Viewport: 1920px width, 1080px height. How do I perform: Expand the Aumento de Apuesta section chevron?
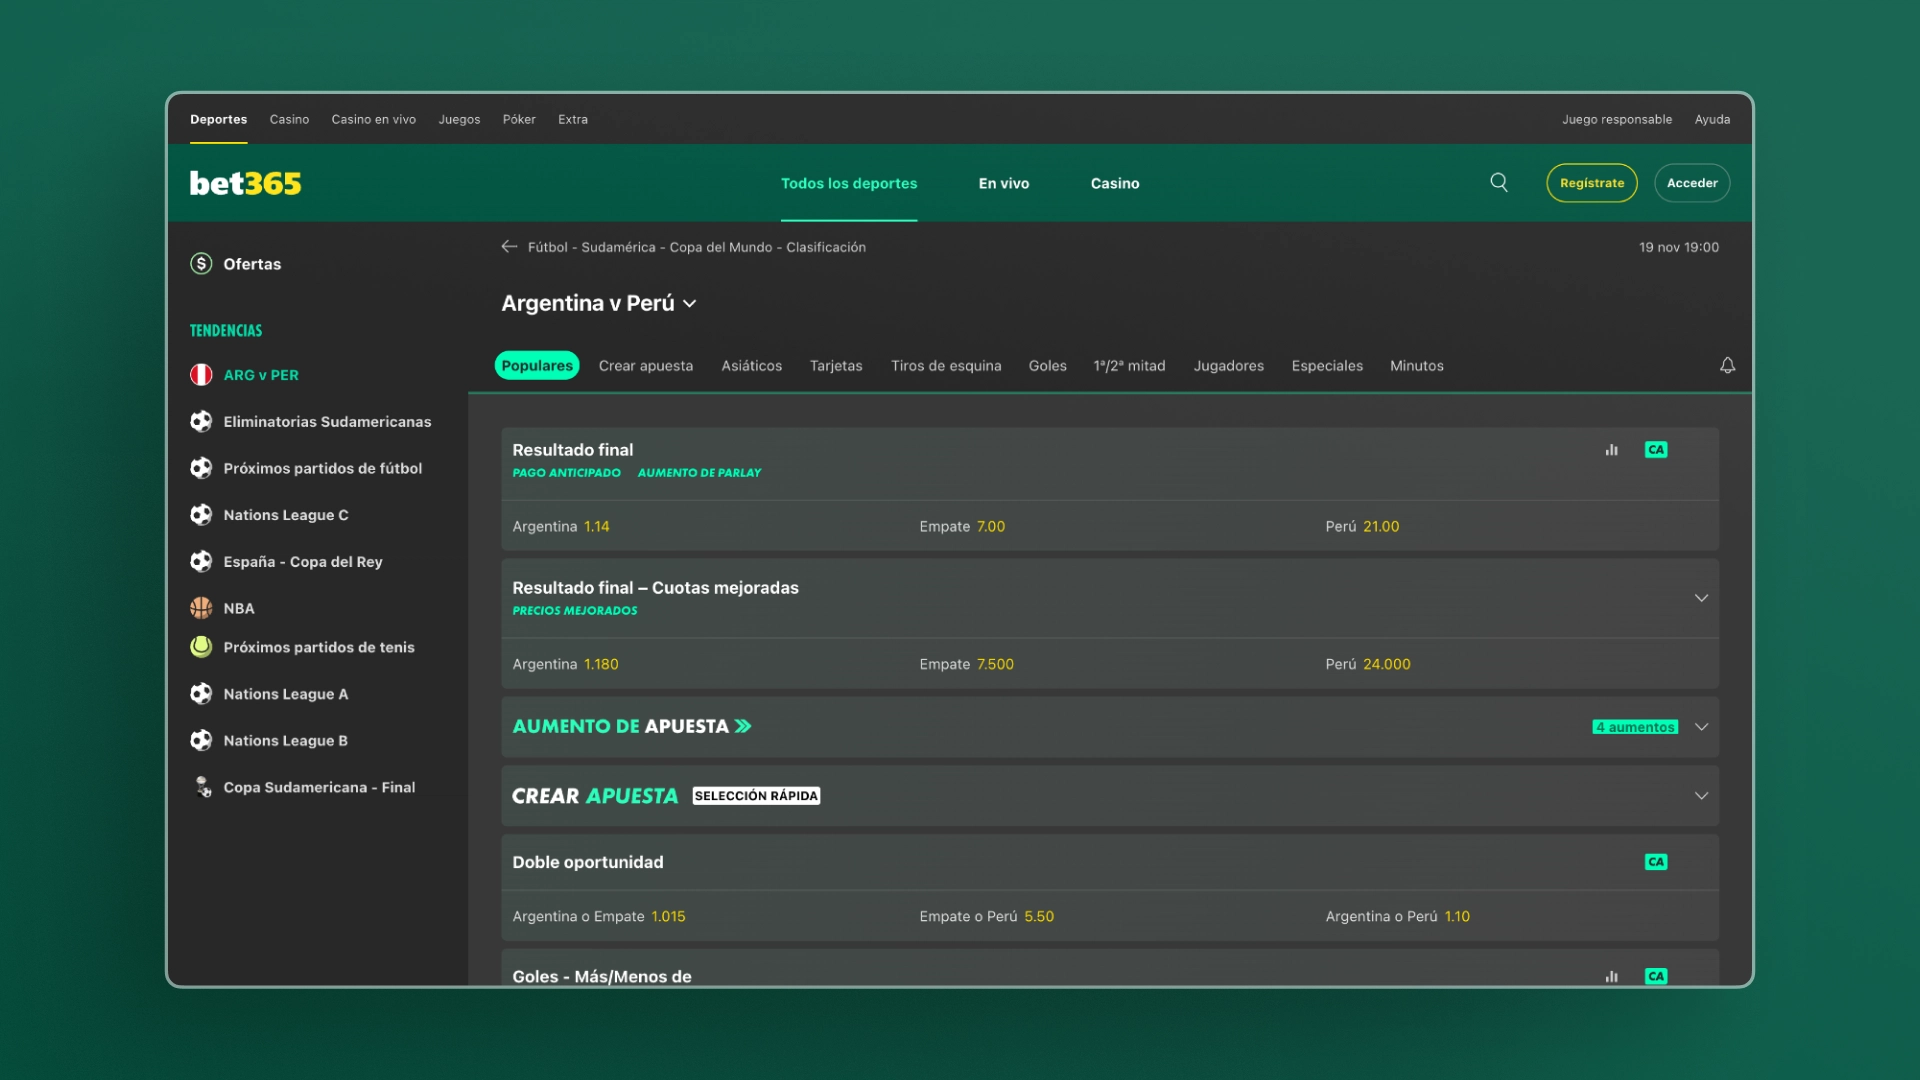[x=1701, y=727]
